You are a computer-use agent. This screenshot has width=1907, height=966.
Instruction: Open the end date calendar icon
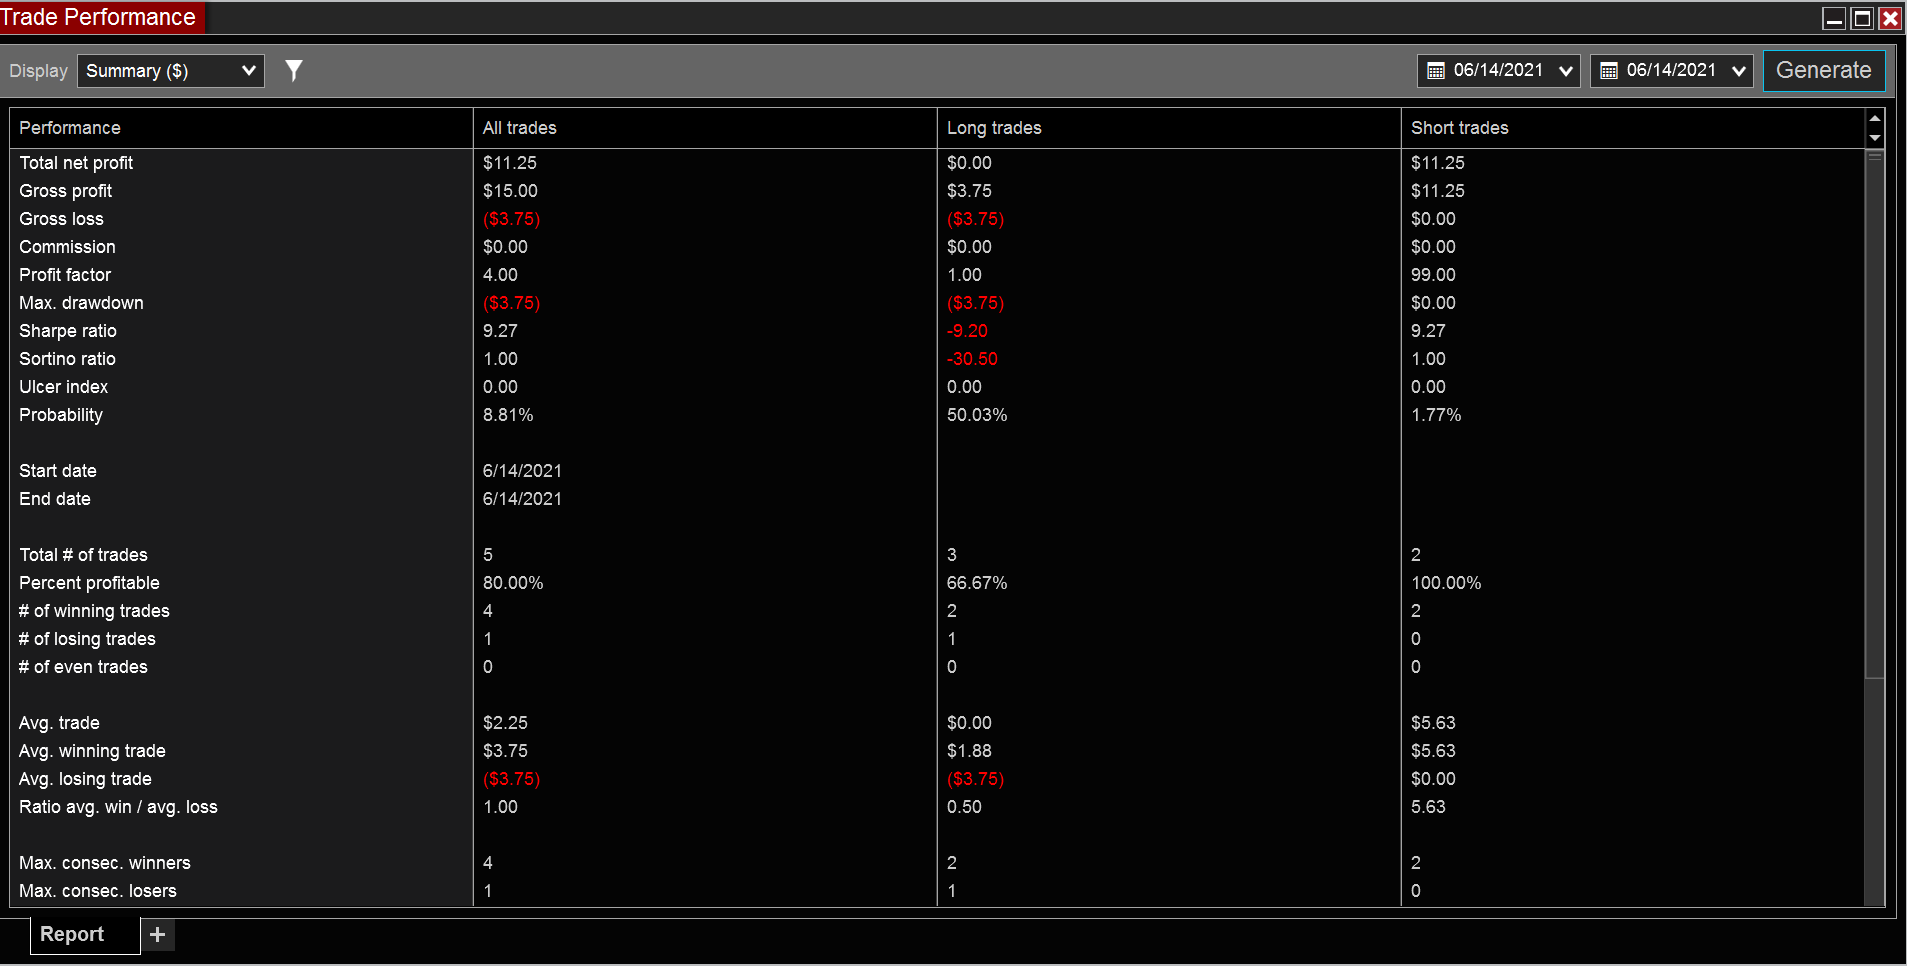point(1609,71)
